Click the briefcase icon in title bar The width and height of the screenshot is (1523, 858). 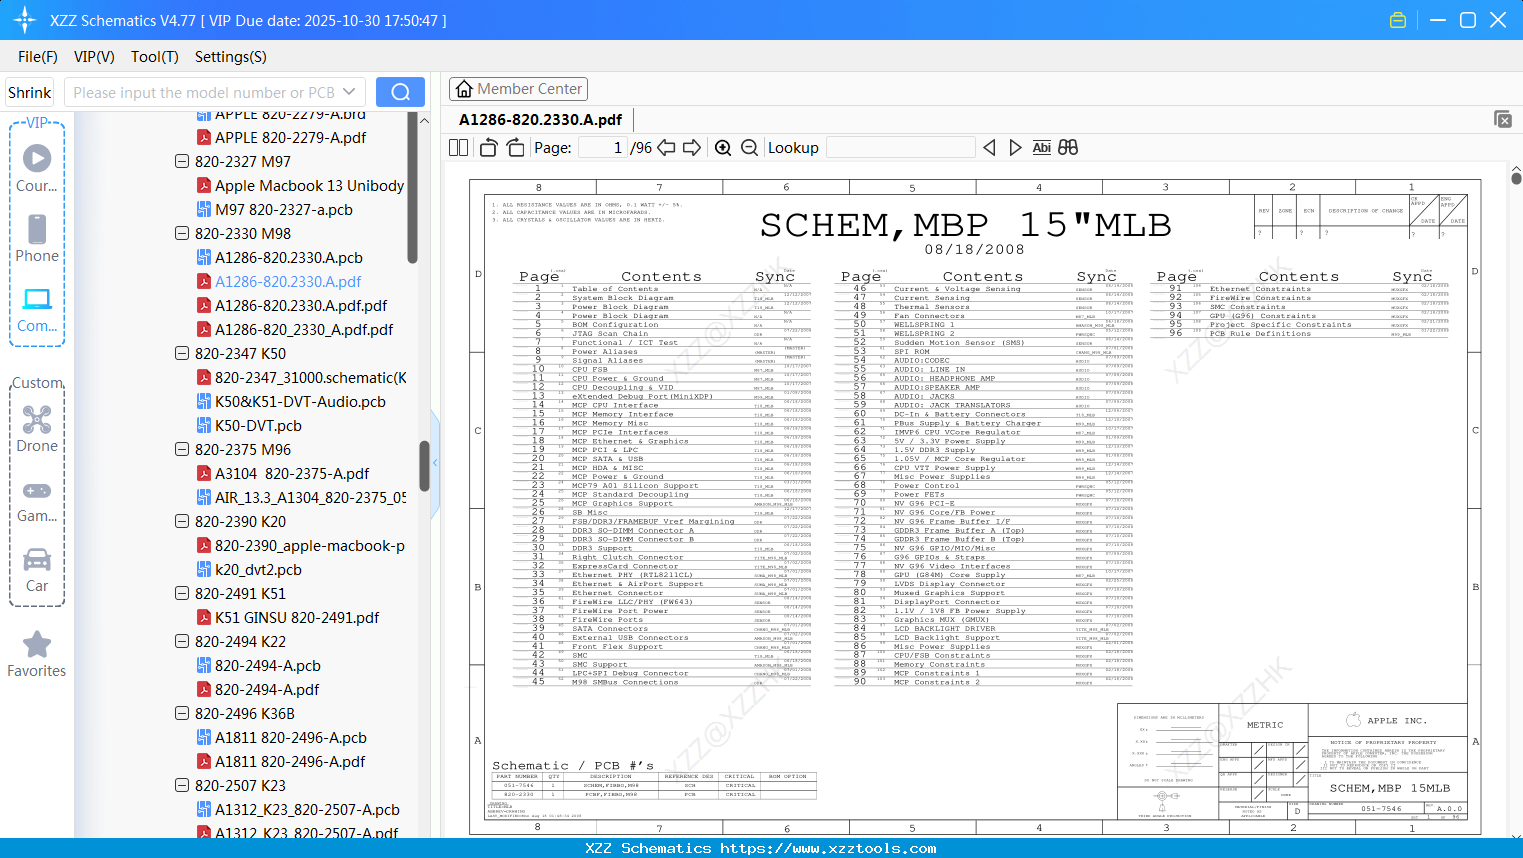point(1398,20)
